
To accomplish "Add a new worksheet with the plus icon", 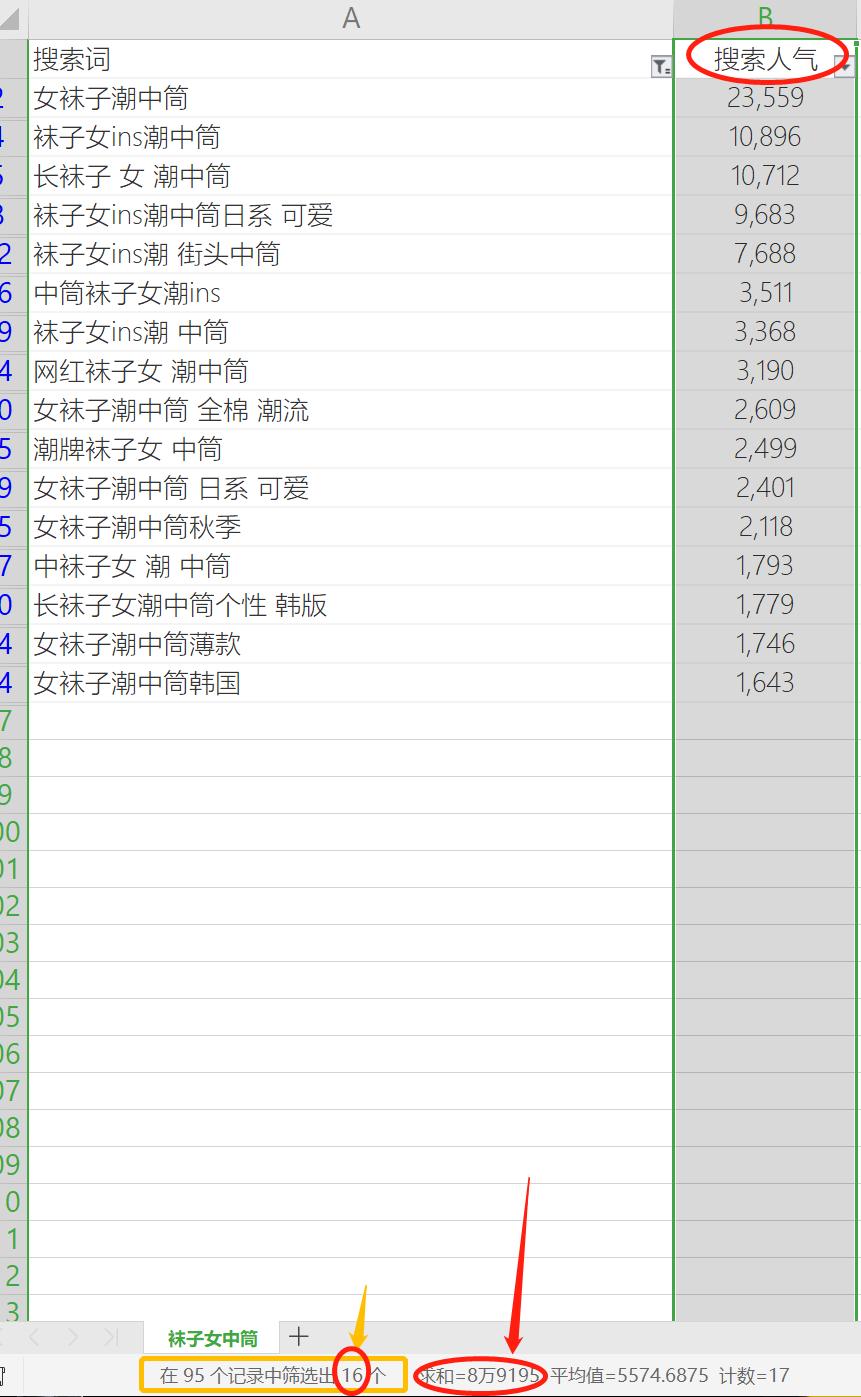I will 298,1336.
